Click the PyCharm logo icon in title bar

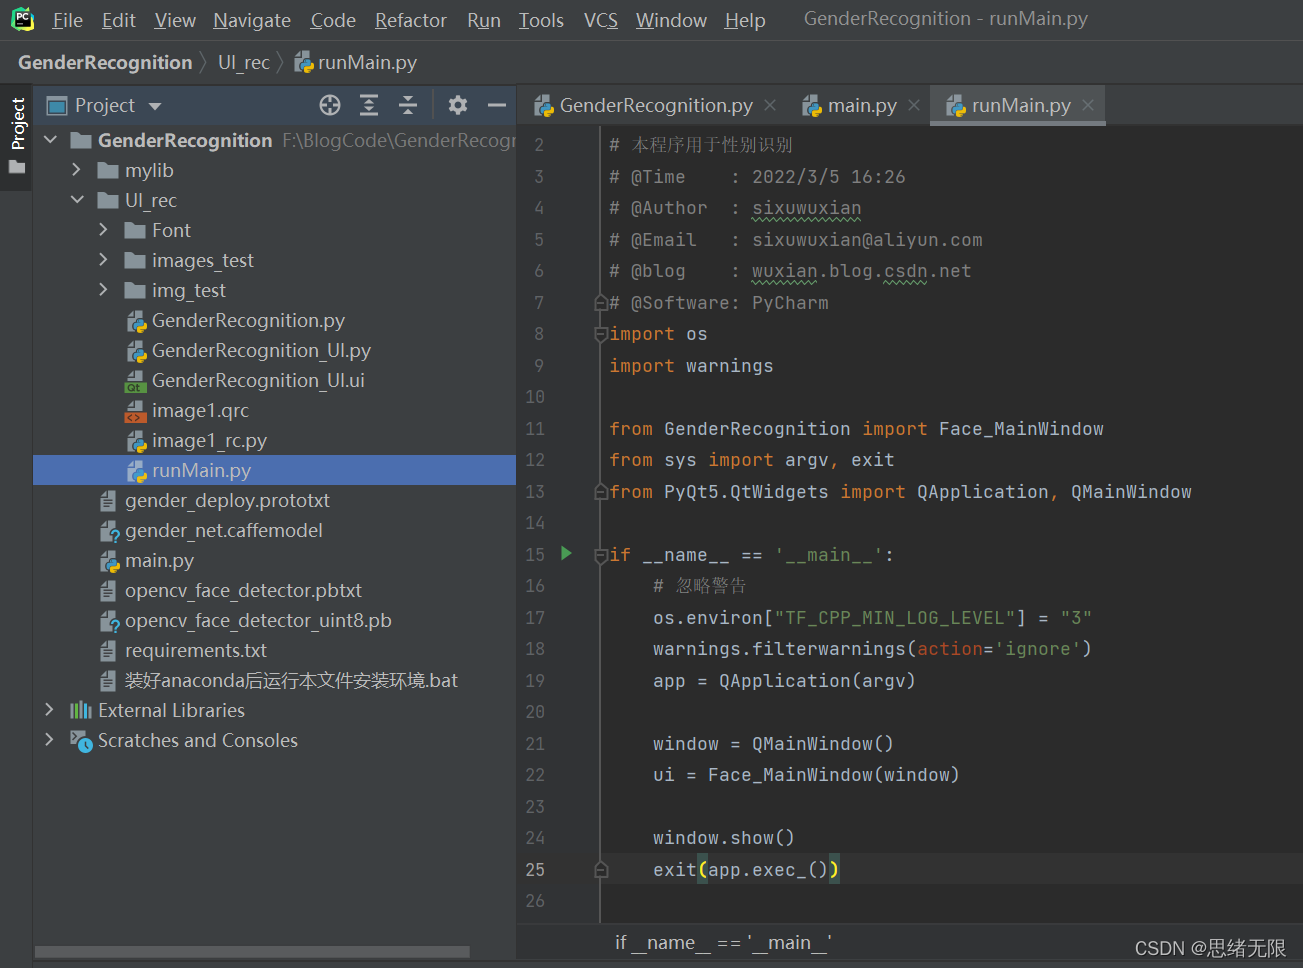coord(22,19)
